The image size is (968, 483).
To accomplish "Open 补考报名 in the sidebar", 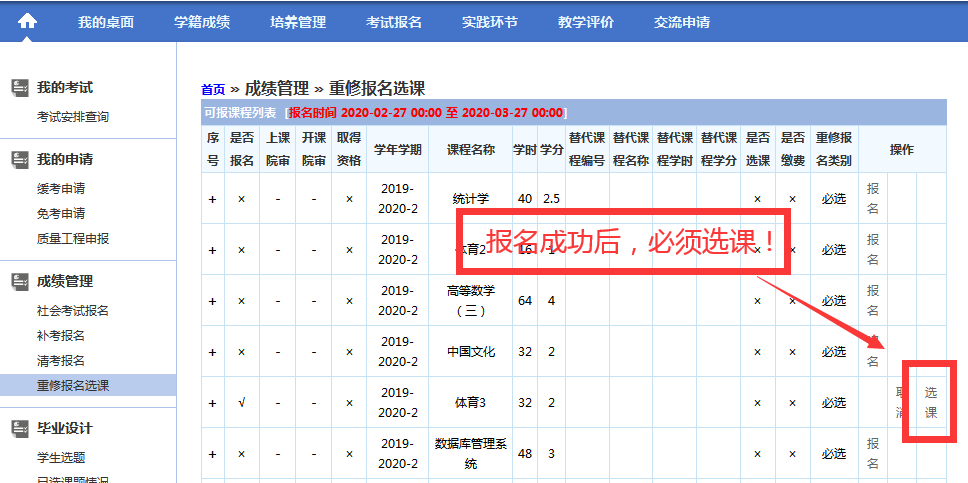I will tap(61, 336).
